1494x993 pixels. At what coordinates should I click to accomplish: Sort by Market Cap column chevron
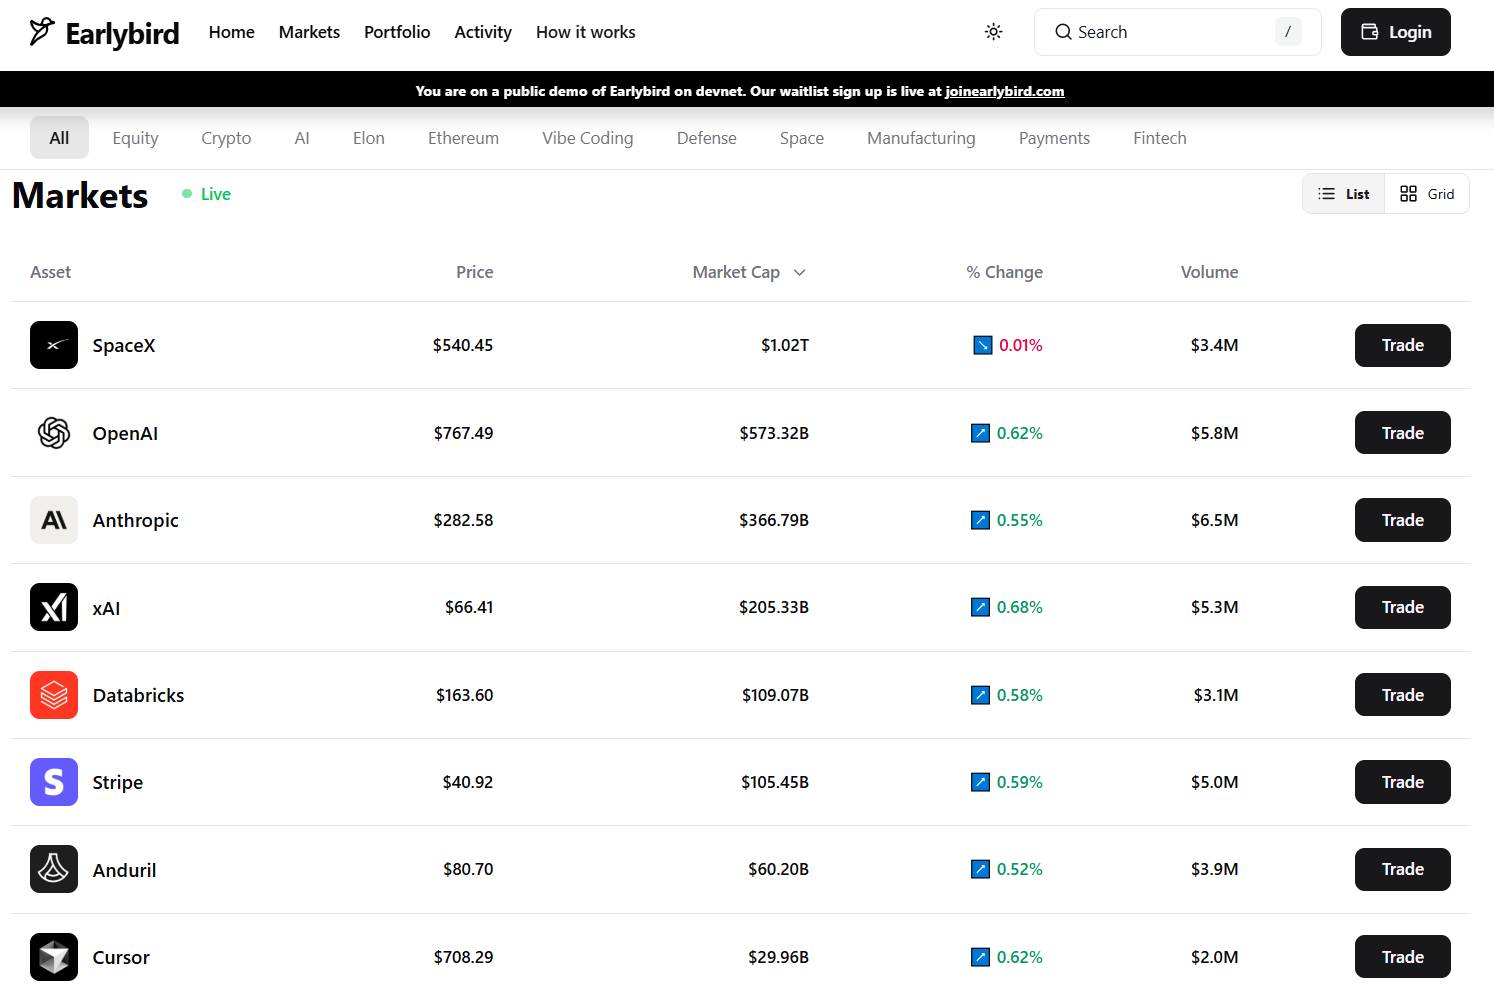(x=799, y=272)
